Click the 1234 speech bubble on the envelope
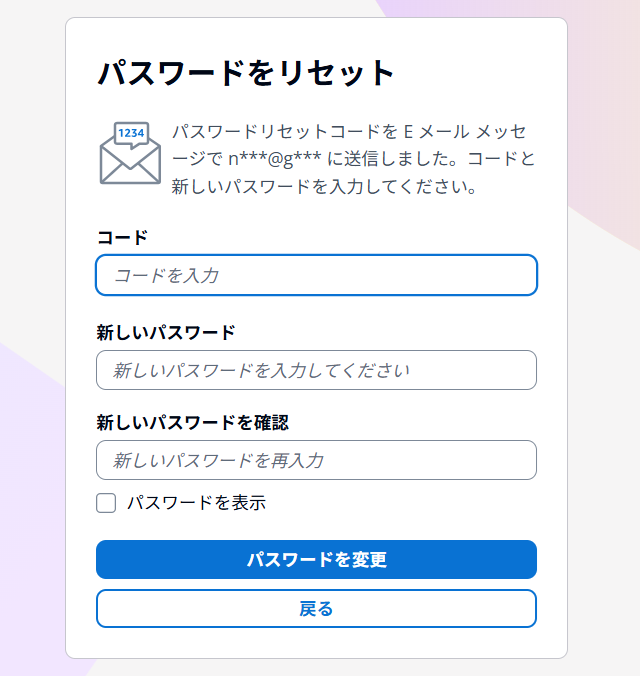This screenshot has width=640, height=676. pyautogui.click(x=131, y=134)
